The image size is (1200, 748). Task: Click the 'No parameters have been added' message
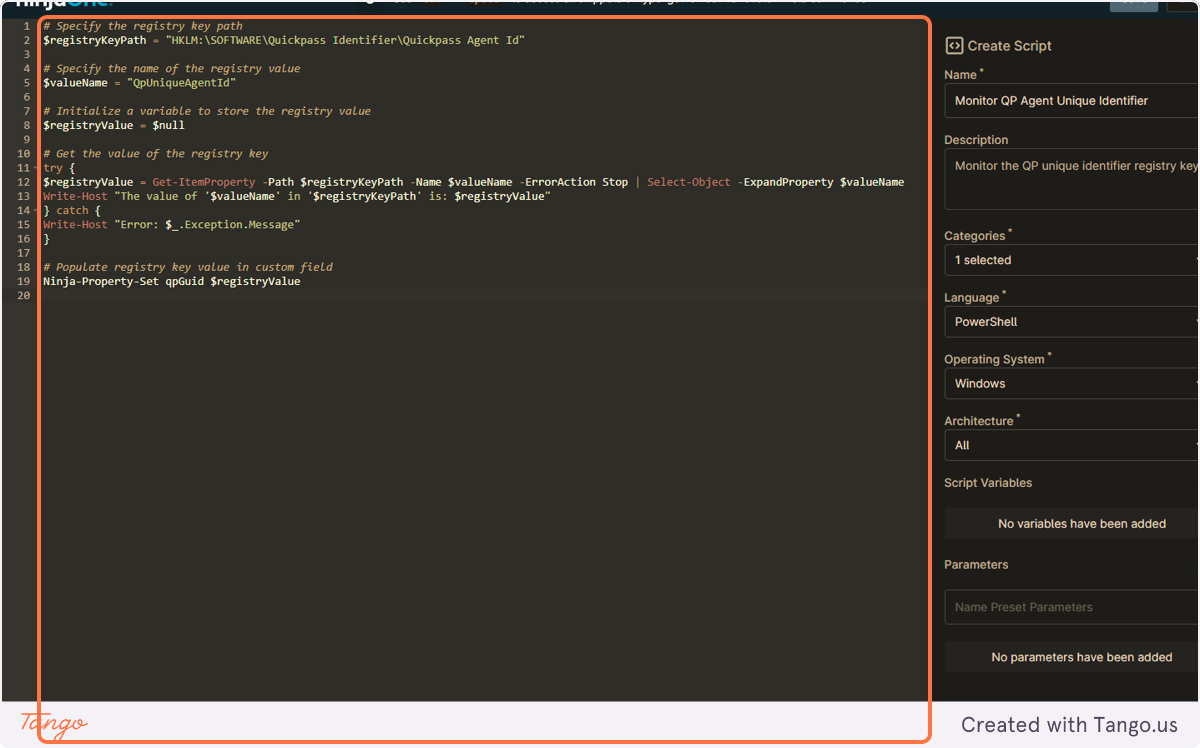pyautogui.click(x=1082, y=657)
